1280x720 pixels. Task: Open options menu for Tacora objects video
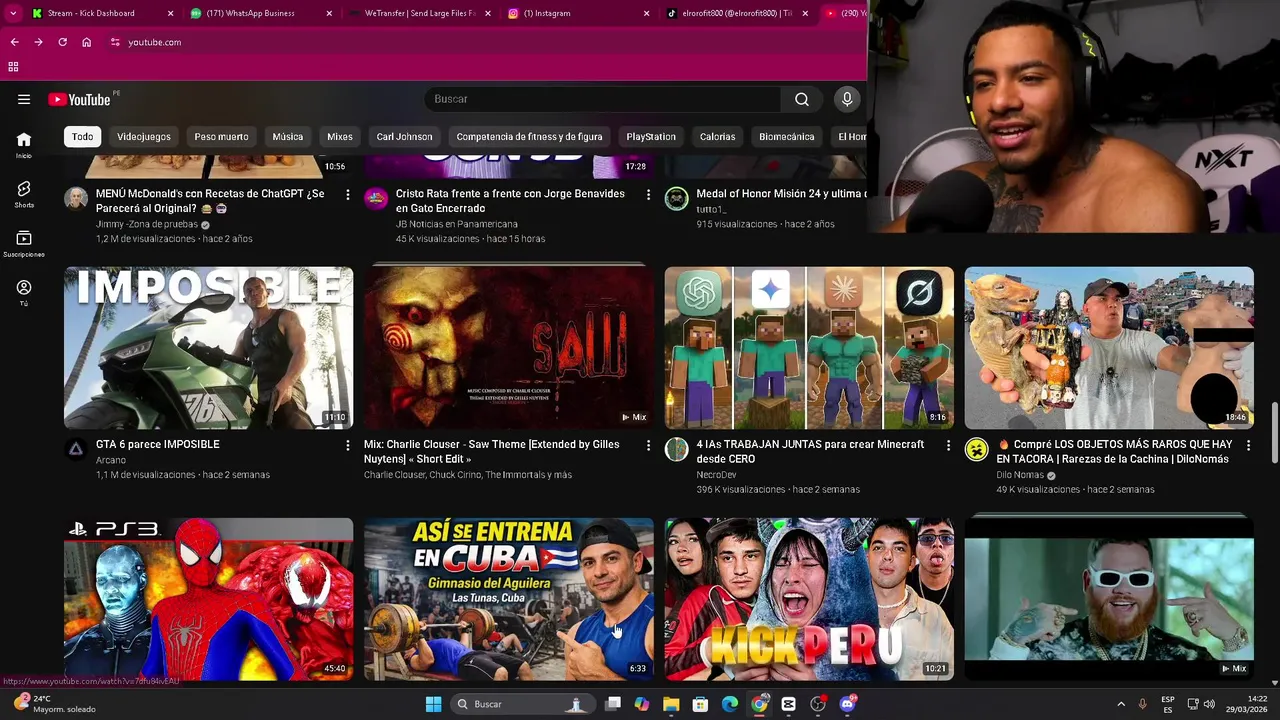point(1248,445)
